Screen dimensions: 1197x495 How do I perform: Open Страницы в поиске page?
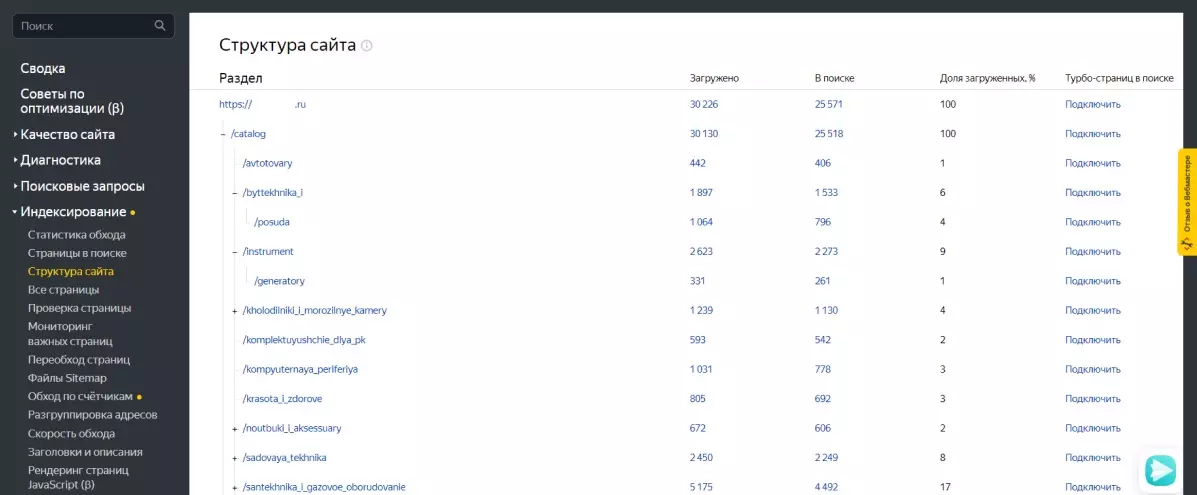click(77, 253)
